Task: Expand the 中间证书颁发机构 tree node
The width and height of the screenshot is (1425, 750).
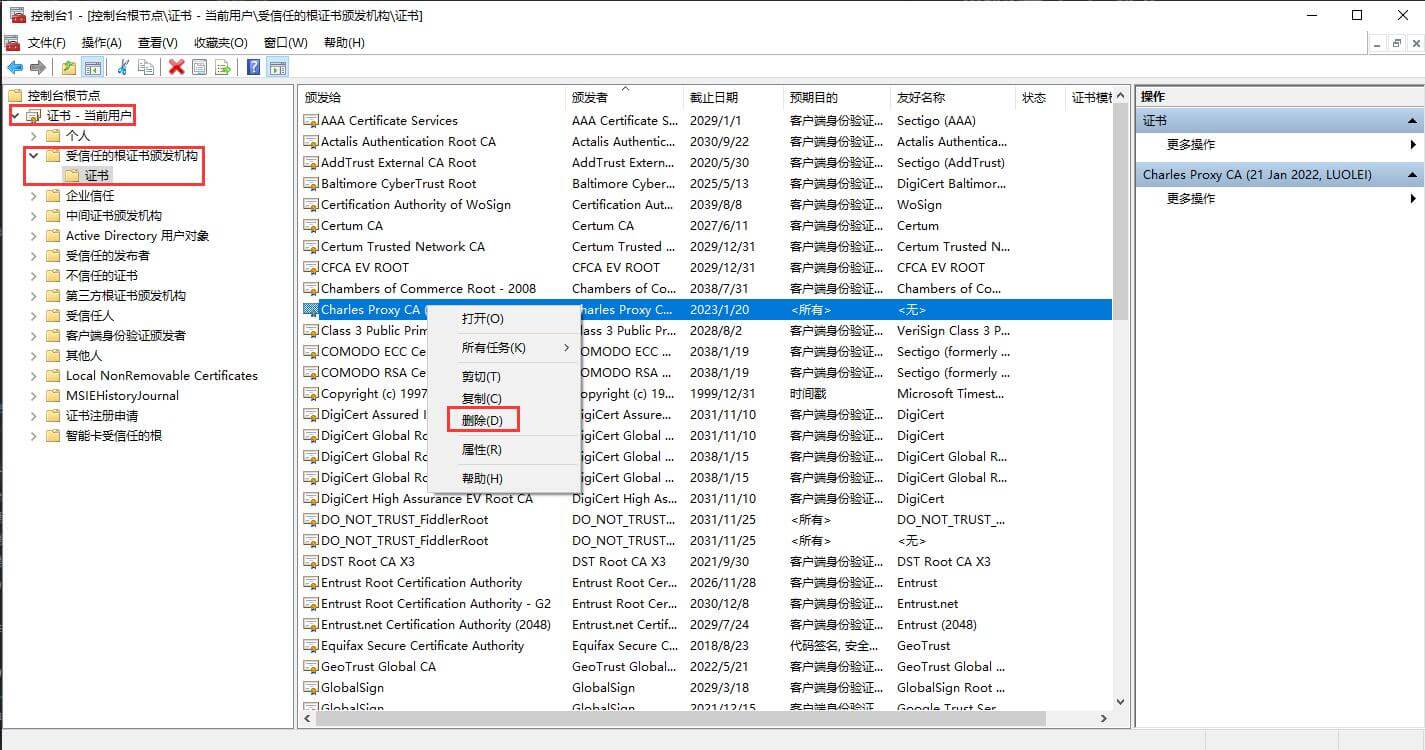Action: 34,216
